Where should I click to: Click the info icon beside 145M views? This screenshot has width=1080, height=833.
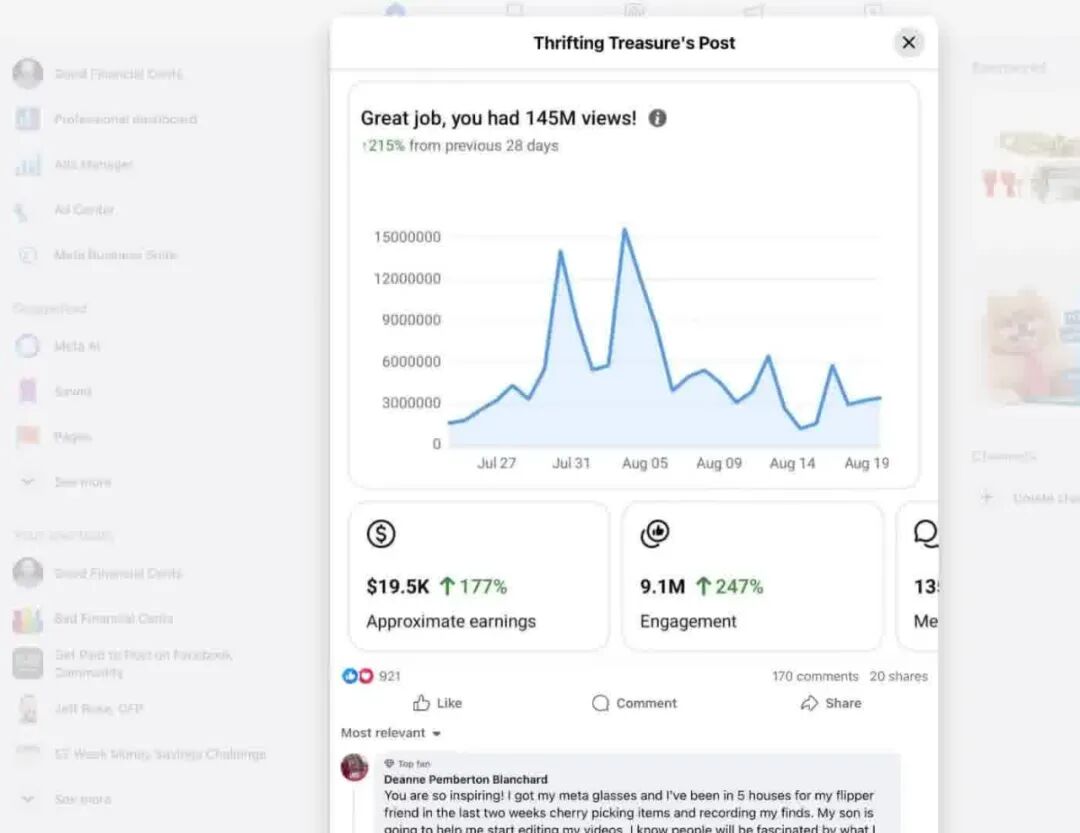click(657, 119)
